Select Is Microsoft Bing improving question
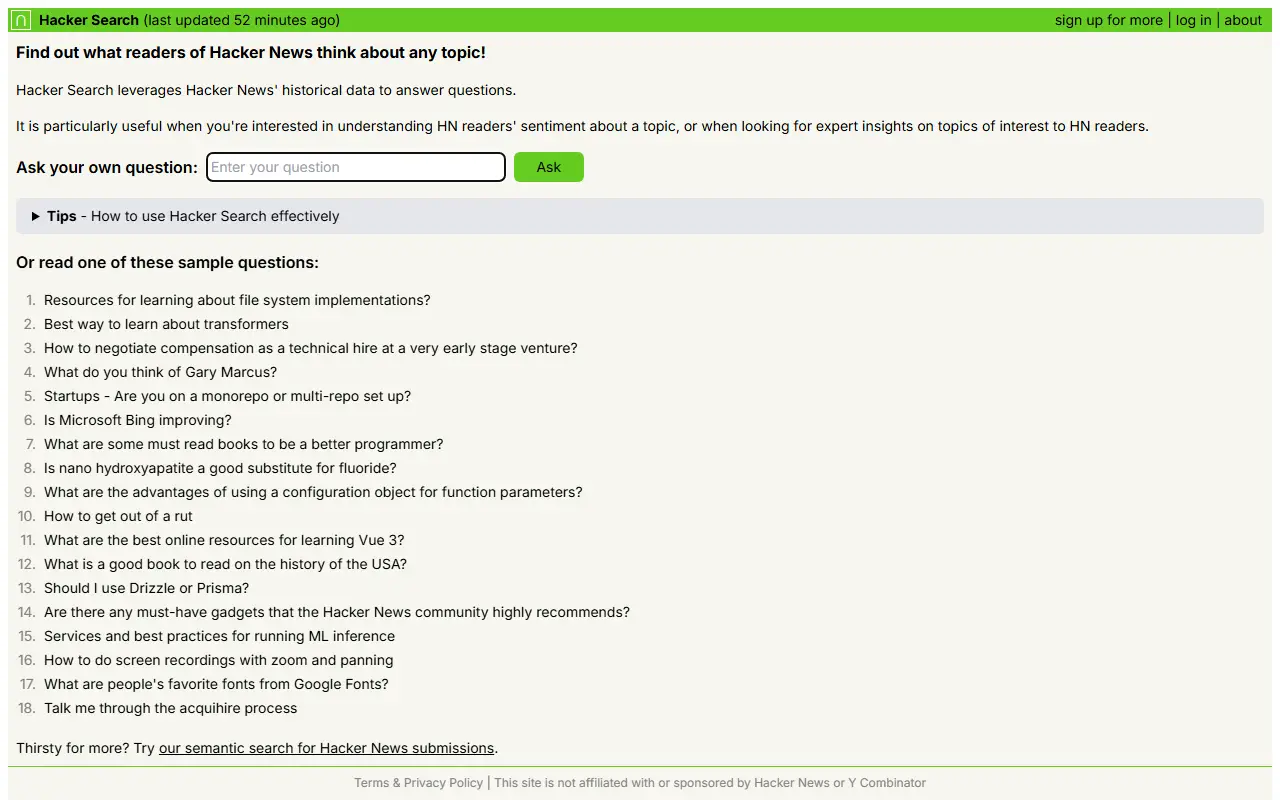Viewport: 1280px width, 800px height. point(138,420)
